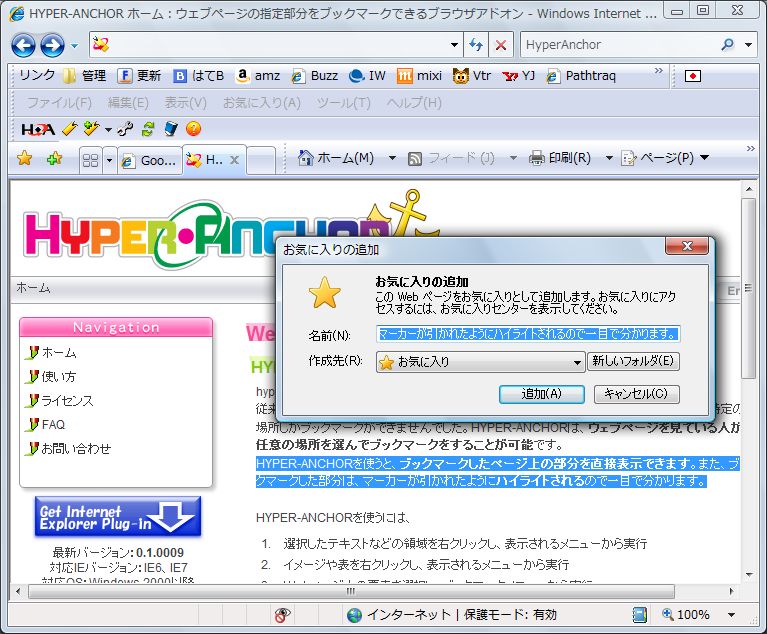Click the ホーム(M) home button
This screenshot has width=767, height=634.
(336, 158)
